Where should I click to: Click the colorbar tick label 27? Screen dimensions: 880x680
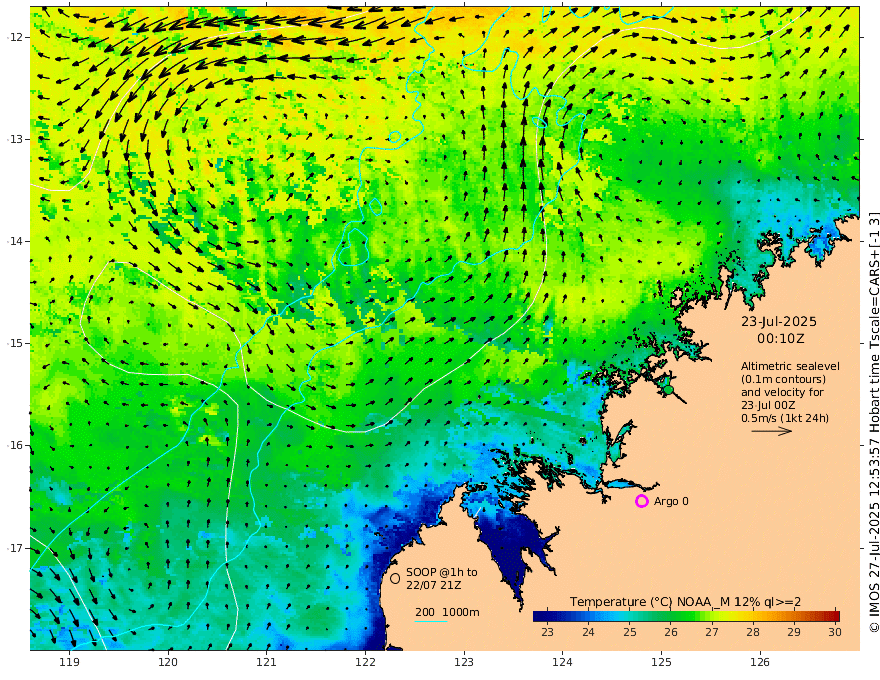coord(712,632)
